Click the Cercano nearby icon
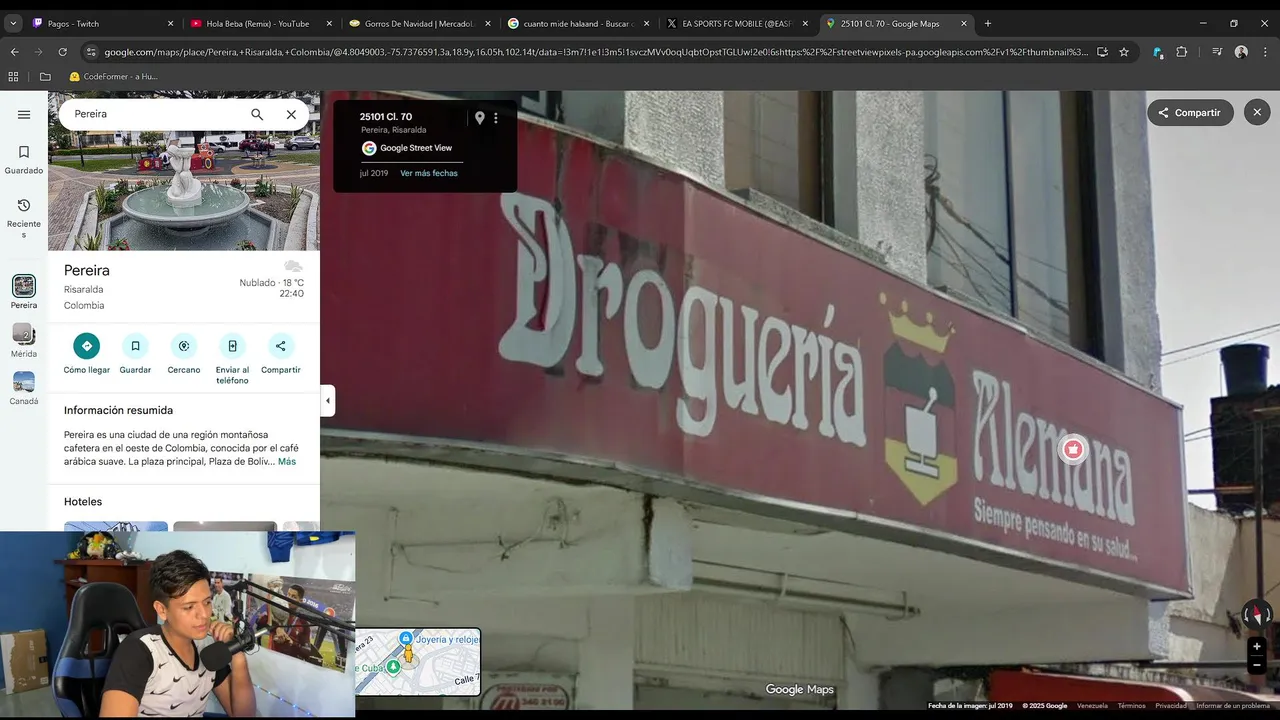1280x720 pixels. click(x=184, y=346)
